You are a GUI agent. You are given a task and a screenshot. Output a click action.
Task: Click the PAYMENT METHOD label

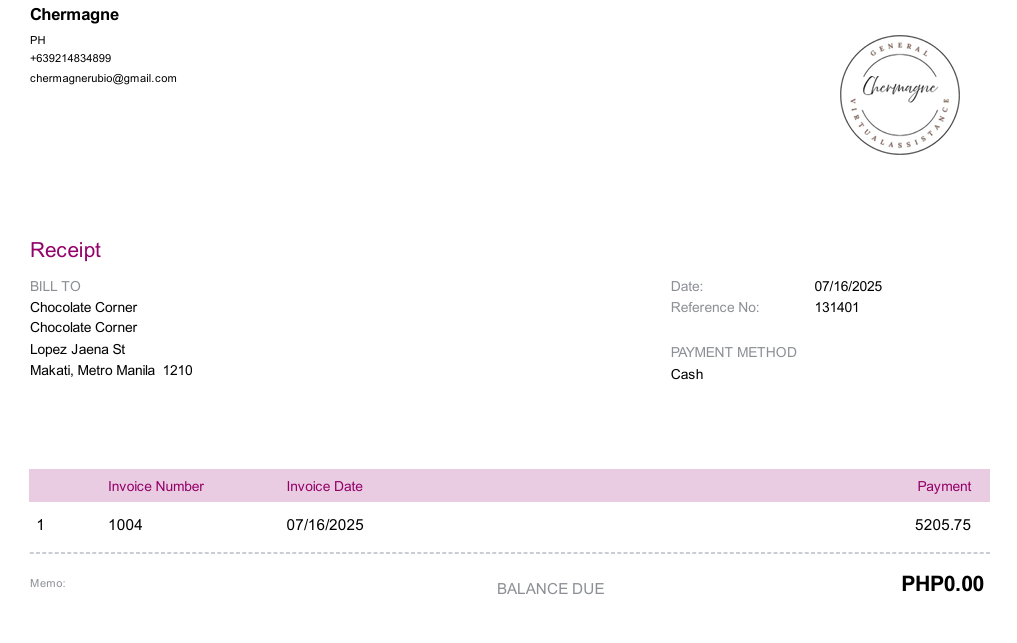pyautogui.click(x=734, y=352)
